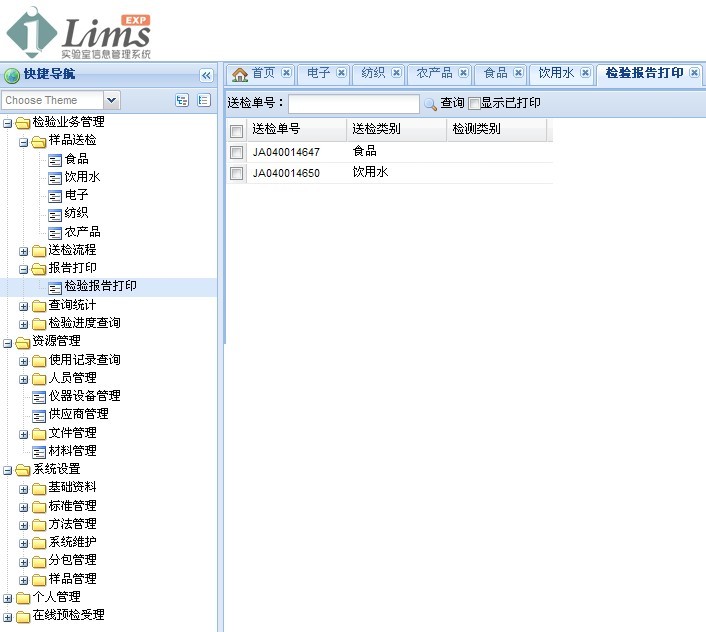Click the magnifier search icon next to 查询
Image resolution: width=706 pixels, height=632 pixels.
coord(430,103)
